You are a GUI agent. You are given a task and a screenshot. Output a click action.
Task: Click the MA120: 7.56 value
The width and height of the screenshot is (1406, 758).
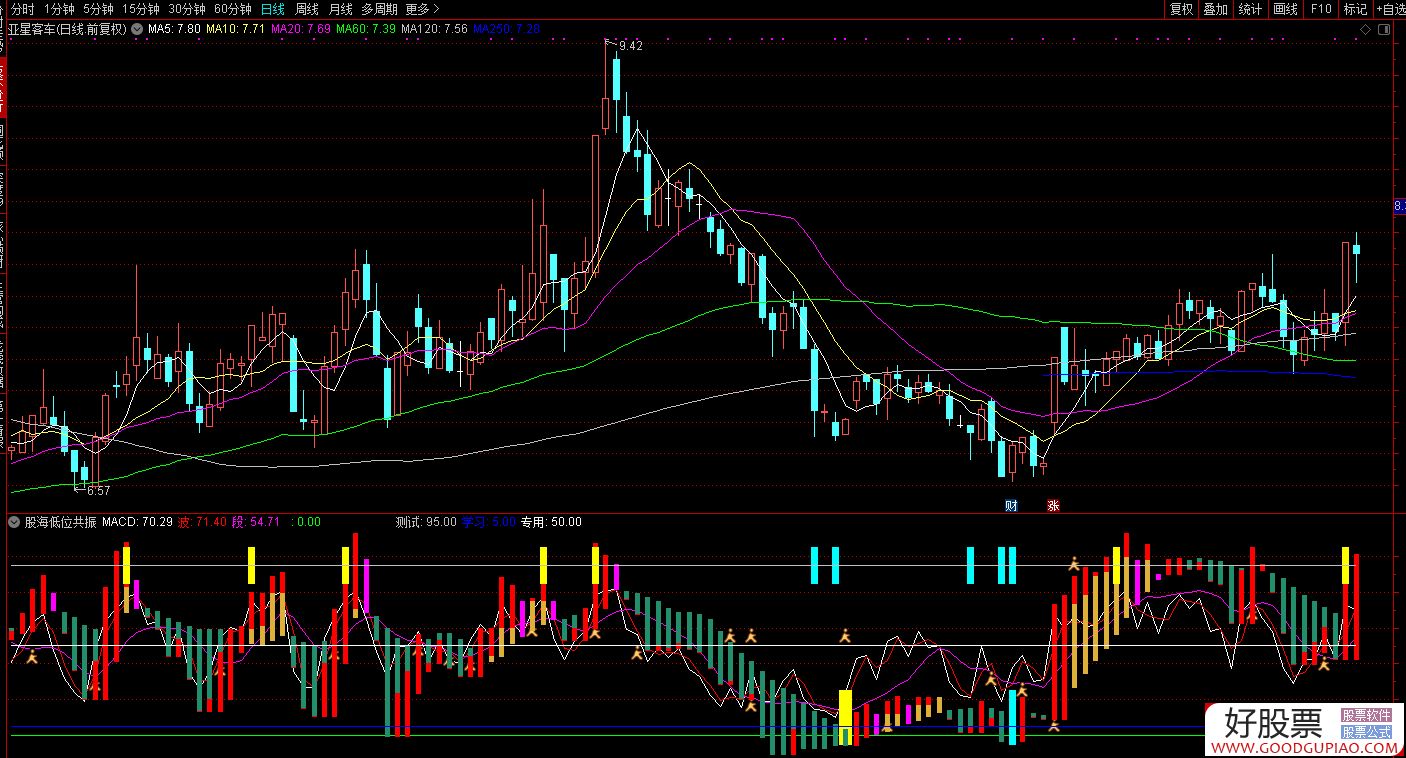[x=434, y=29]
